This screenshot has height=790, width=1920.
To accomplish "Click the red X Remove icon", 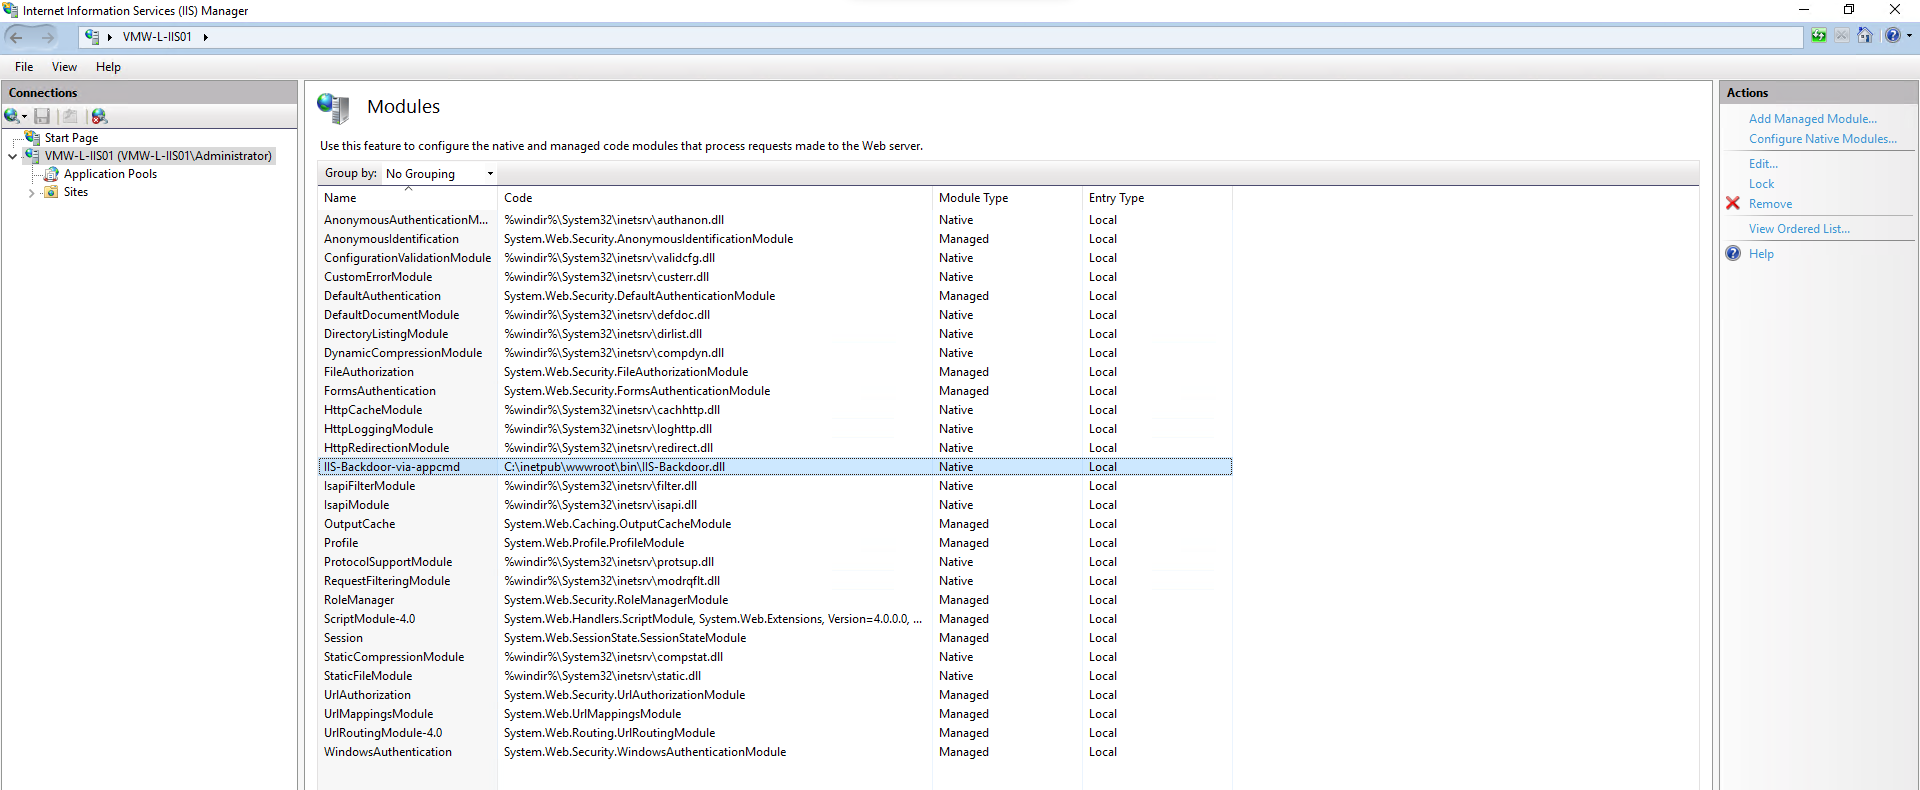I will click(1733, 203).
